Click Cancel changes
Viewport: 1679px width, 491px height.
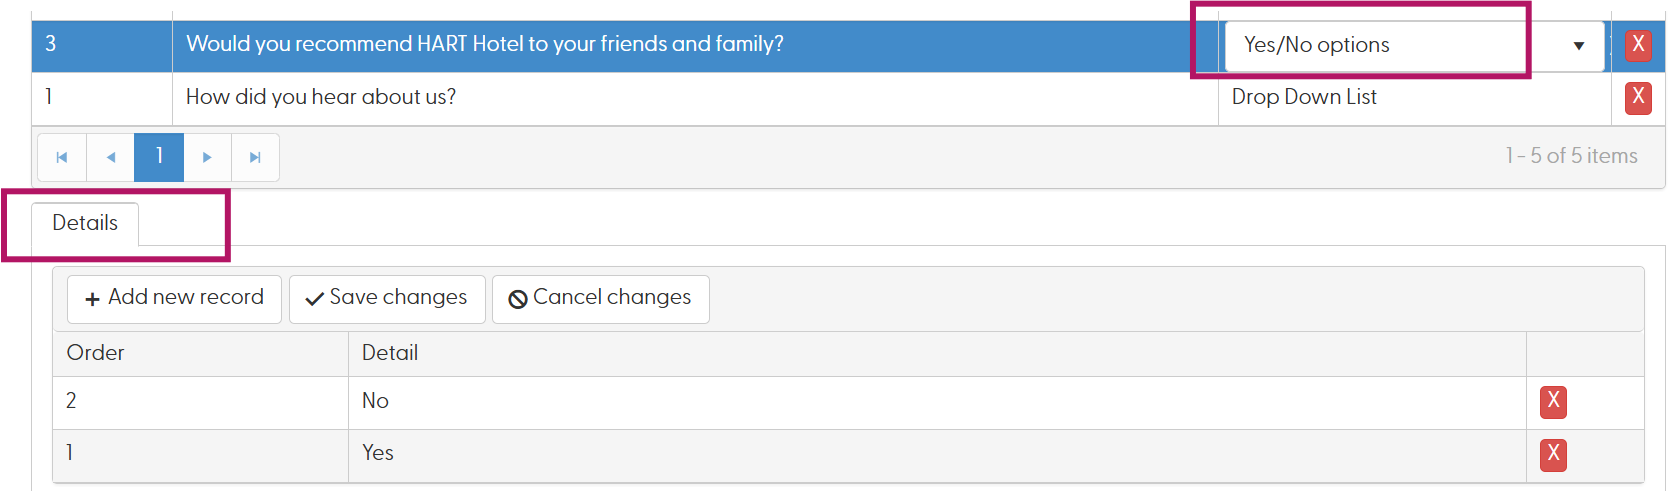coord(600,299)
